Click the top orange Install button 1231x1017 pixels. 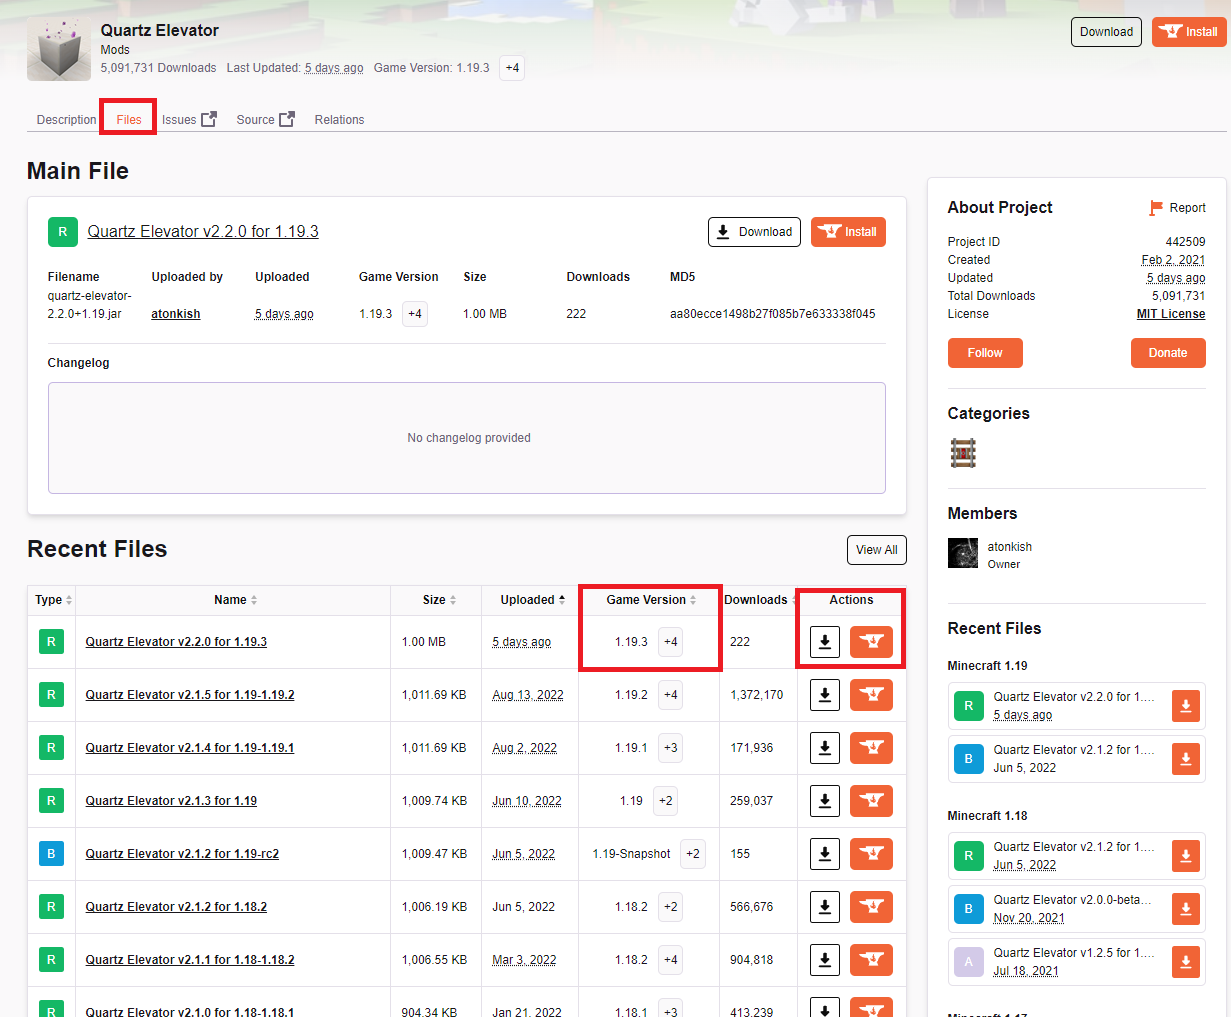1189,32
